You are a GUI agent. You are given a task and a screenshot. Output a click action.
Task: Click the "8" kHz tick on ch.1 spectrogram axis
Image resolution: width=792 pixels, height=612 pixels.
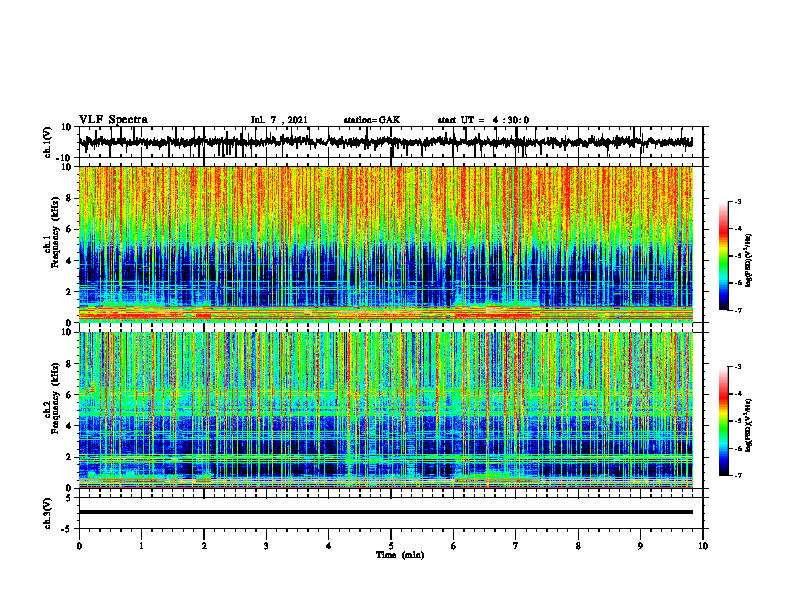[x=70, y=198]
